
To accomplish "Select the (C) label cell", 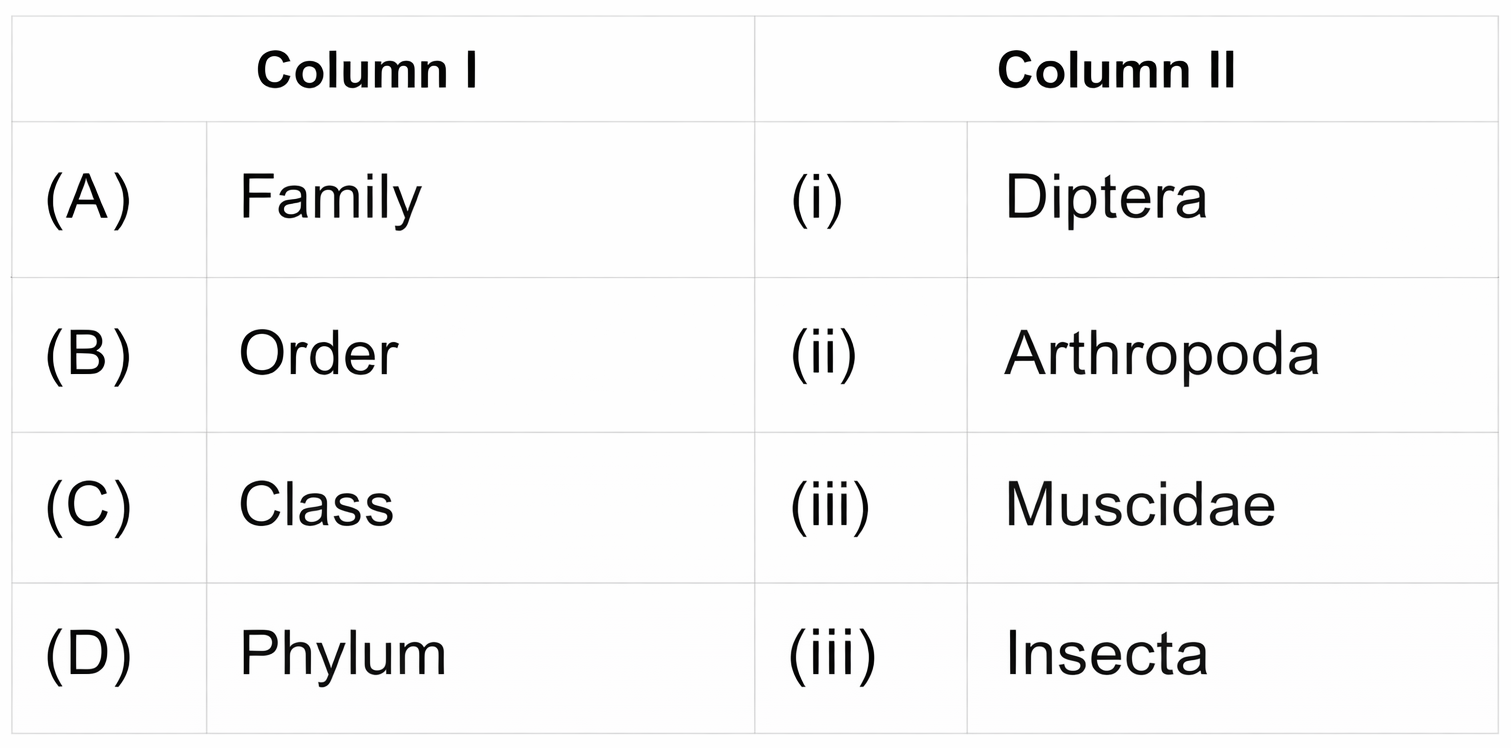I will [88, 505].
